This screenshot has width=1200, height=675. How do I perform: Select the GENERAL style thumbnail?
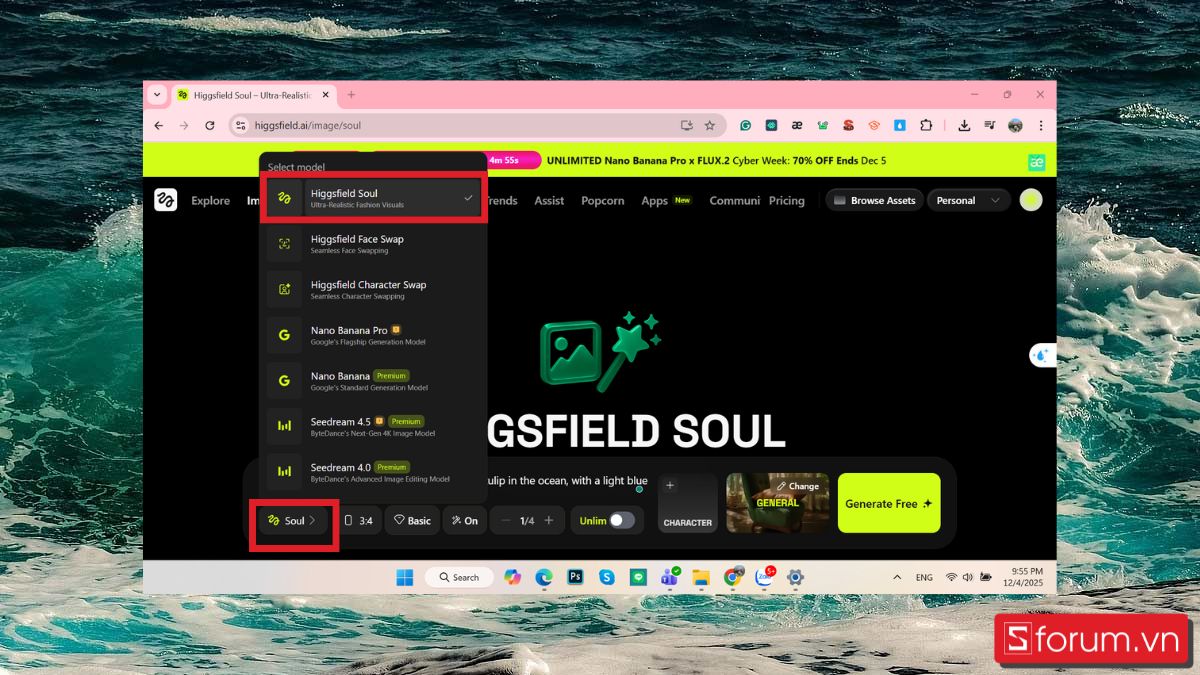point(777,503)
